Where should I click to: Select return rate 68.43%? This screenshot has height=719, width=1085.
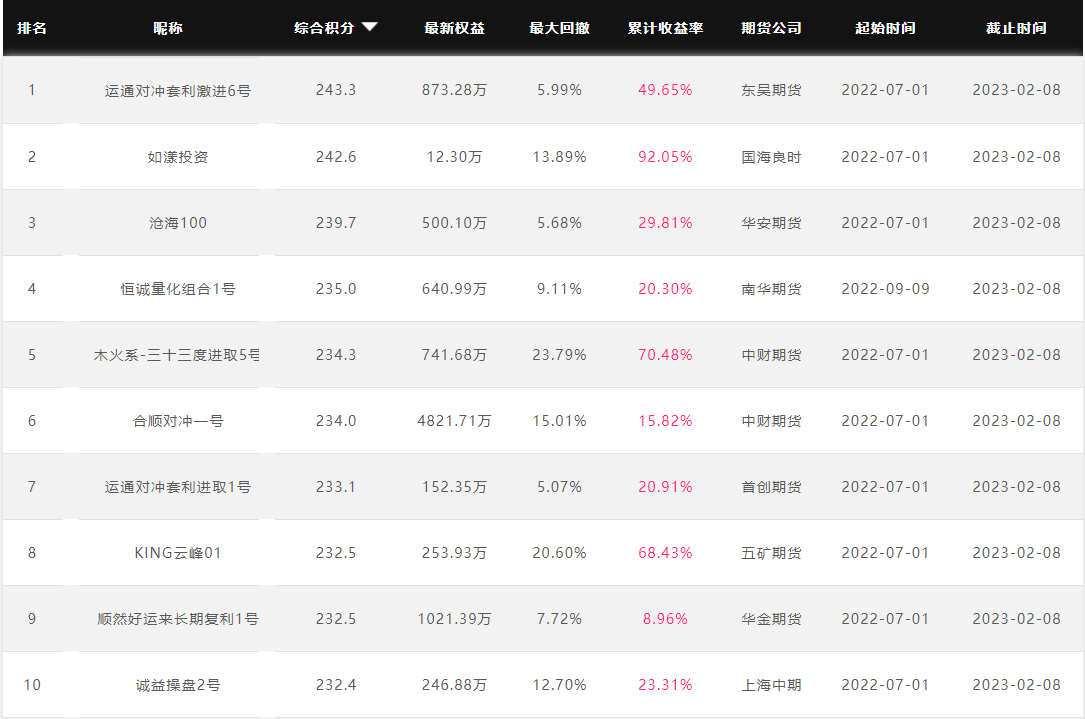point(665,553)
